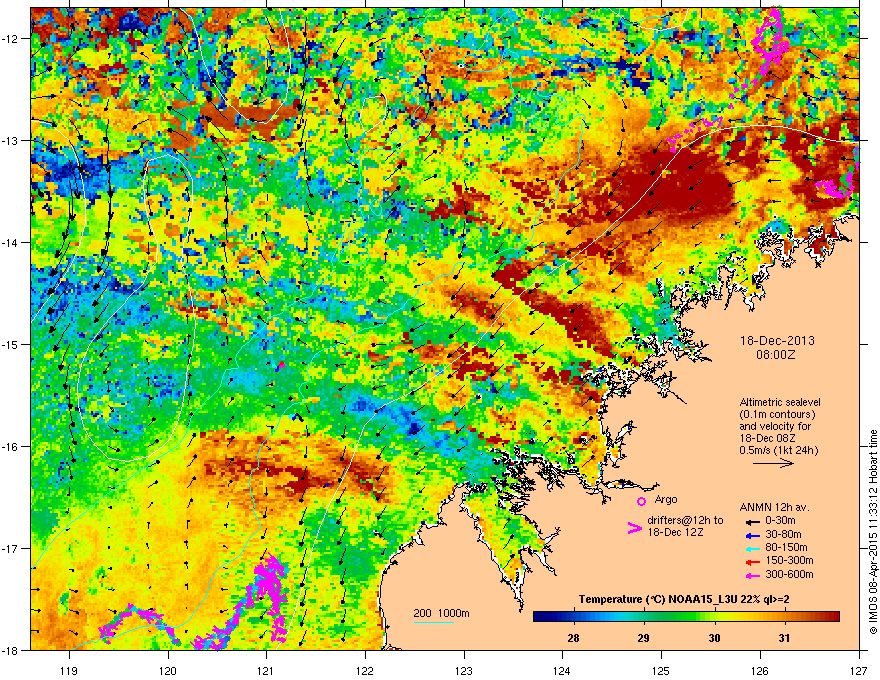Click the '0.5m/s (1kt 24h)' scale text

[778, 450]
